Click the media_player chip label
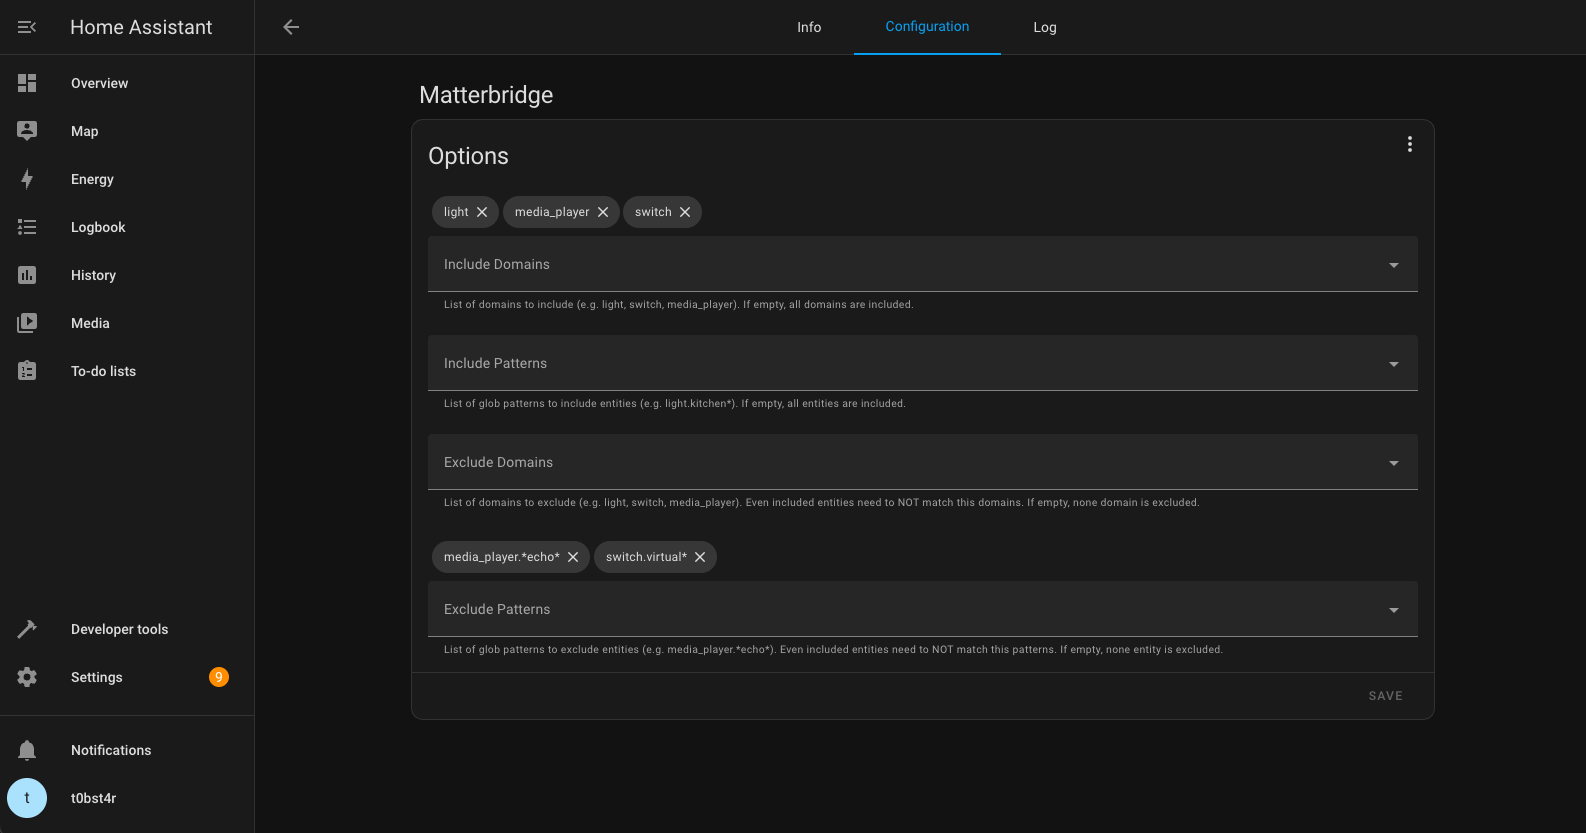 (552, 212)
